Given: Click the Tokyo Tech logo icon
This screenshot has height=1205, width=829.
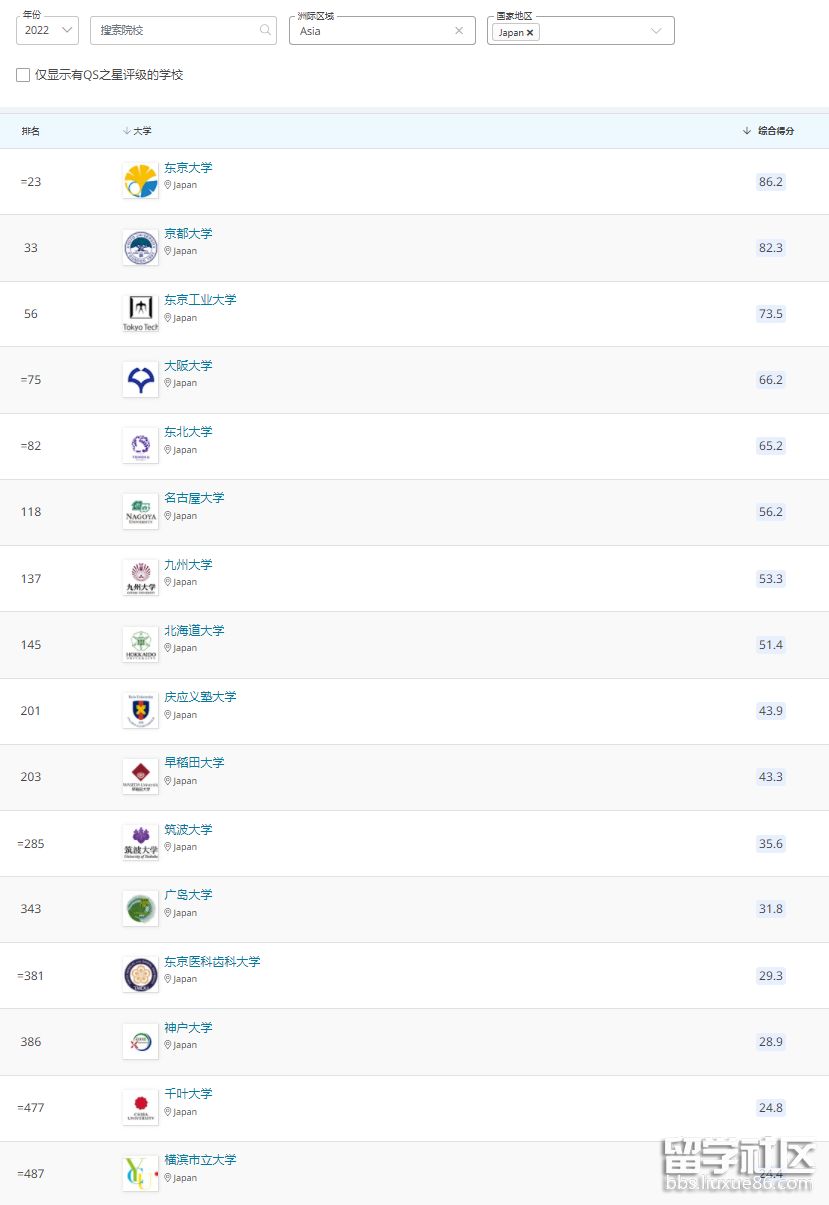Looking at the screenshot, I should pyautogui.click(x=140, y=313).
